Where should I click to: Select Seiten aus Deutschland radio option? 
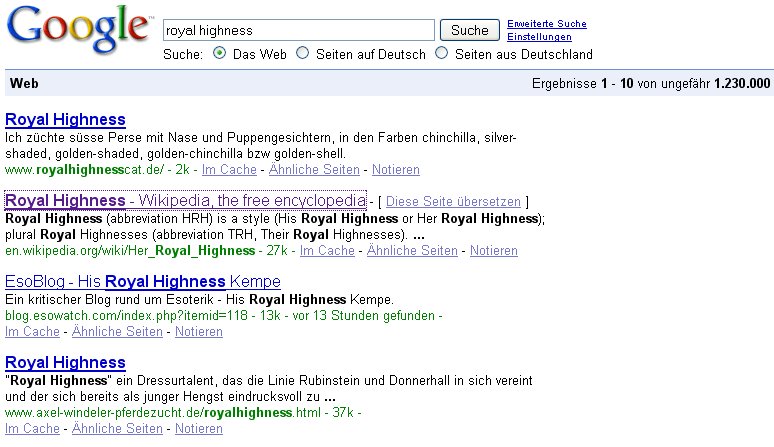point(442,53)
